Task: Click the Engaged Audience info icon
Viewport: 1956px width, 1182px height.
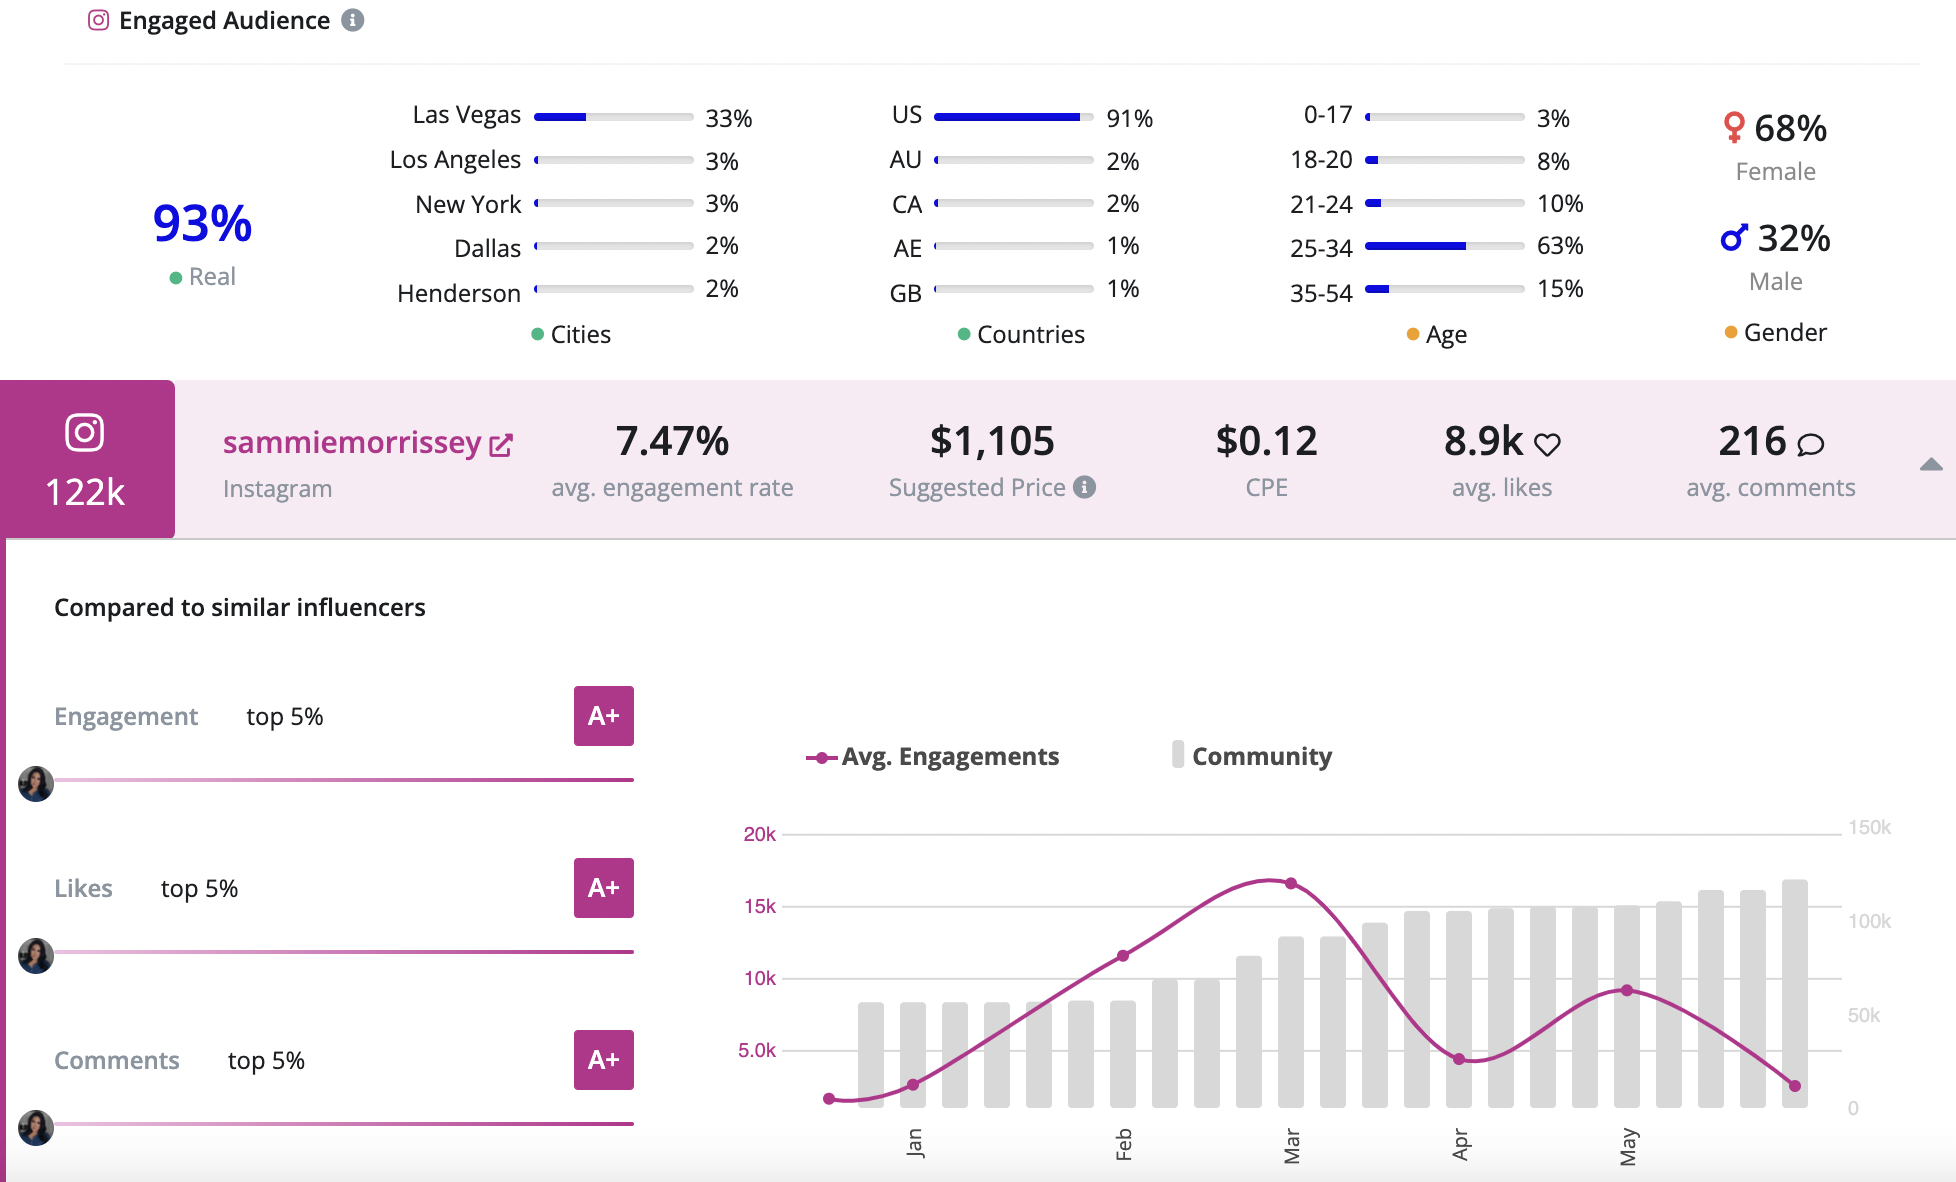Action: tap(352, 20)
